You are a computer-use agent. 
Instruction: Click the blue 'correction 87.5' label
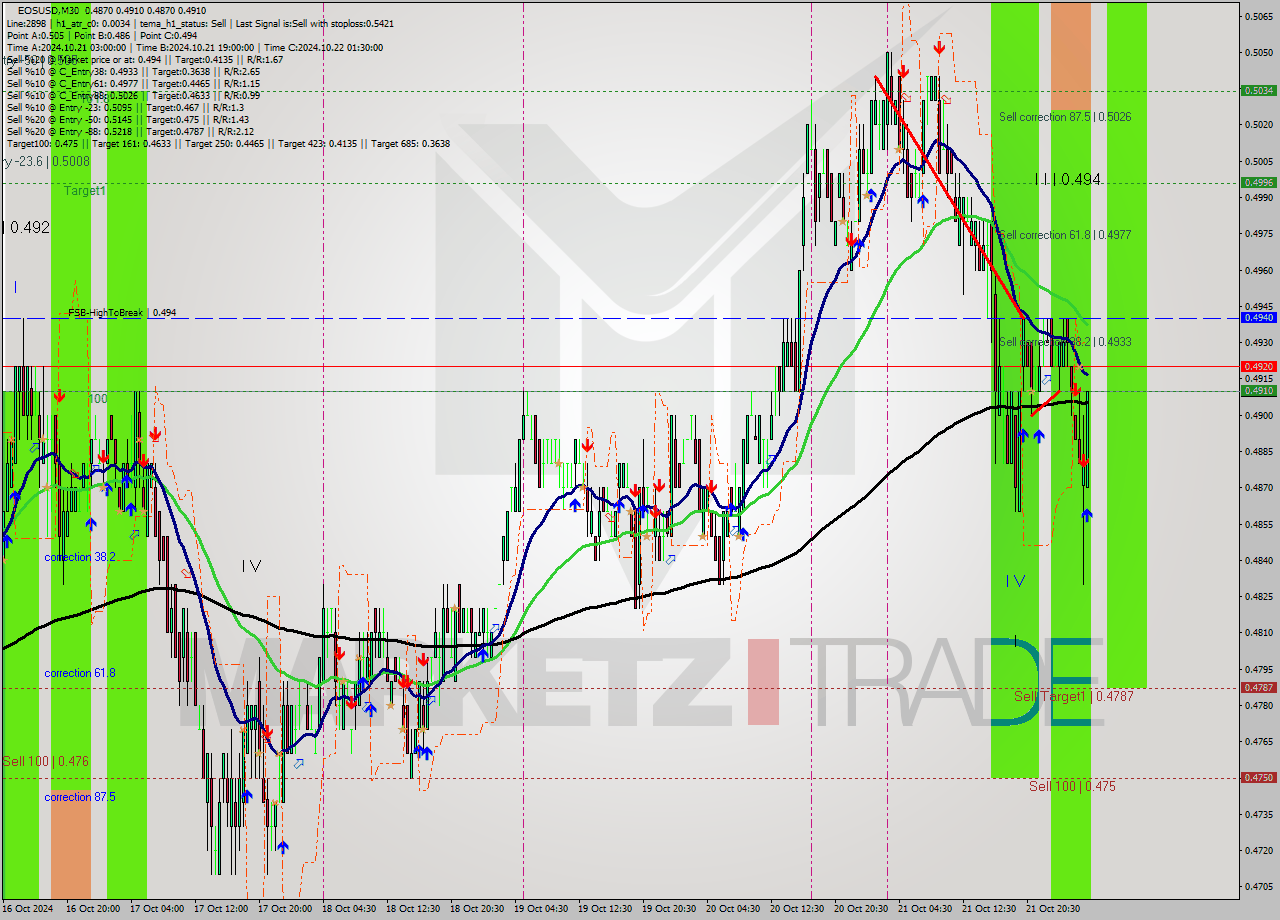[x=80, y=797]
